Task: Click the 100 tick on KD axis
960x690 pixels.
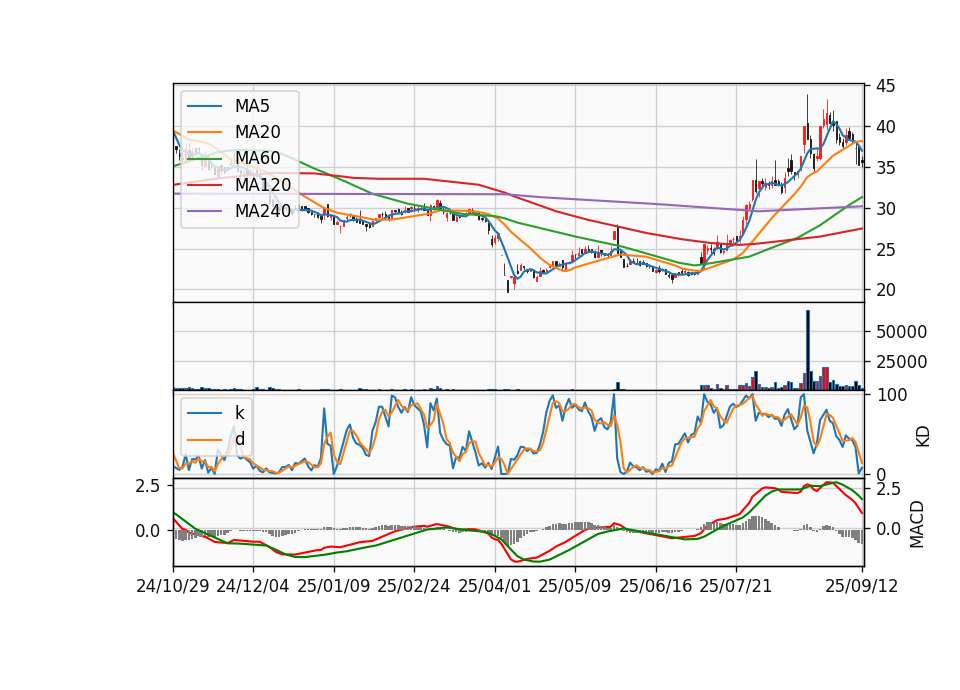Action: click(891, 395)
